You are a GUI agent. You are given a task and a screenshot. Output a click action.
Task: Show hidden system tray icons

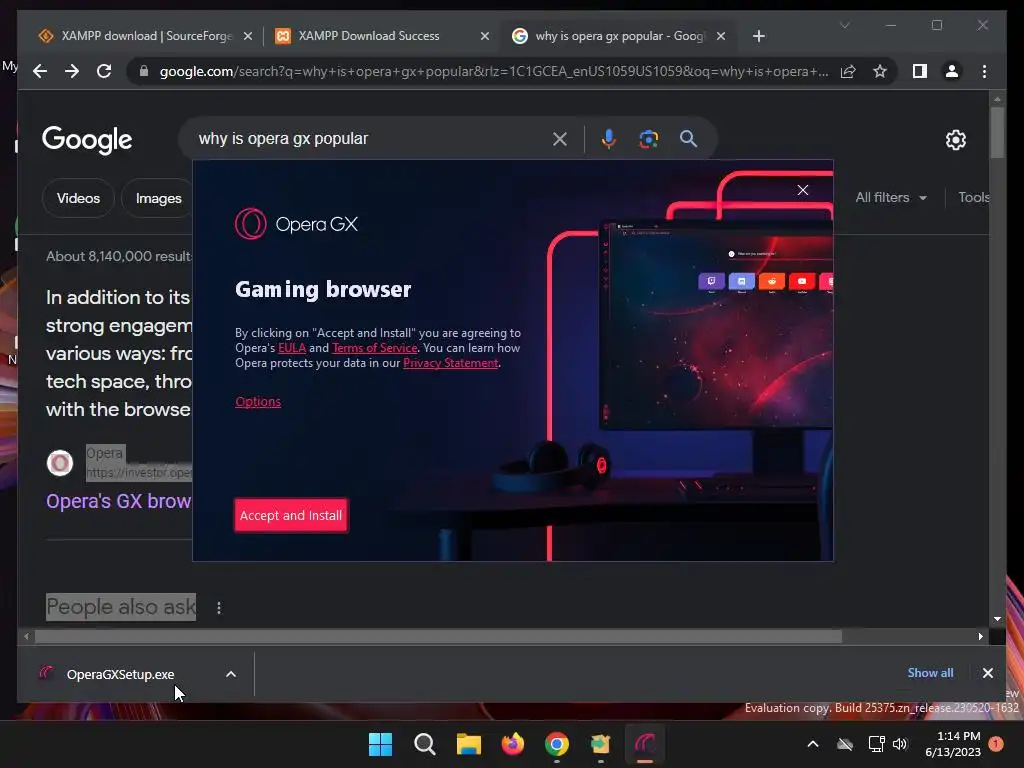813,744
